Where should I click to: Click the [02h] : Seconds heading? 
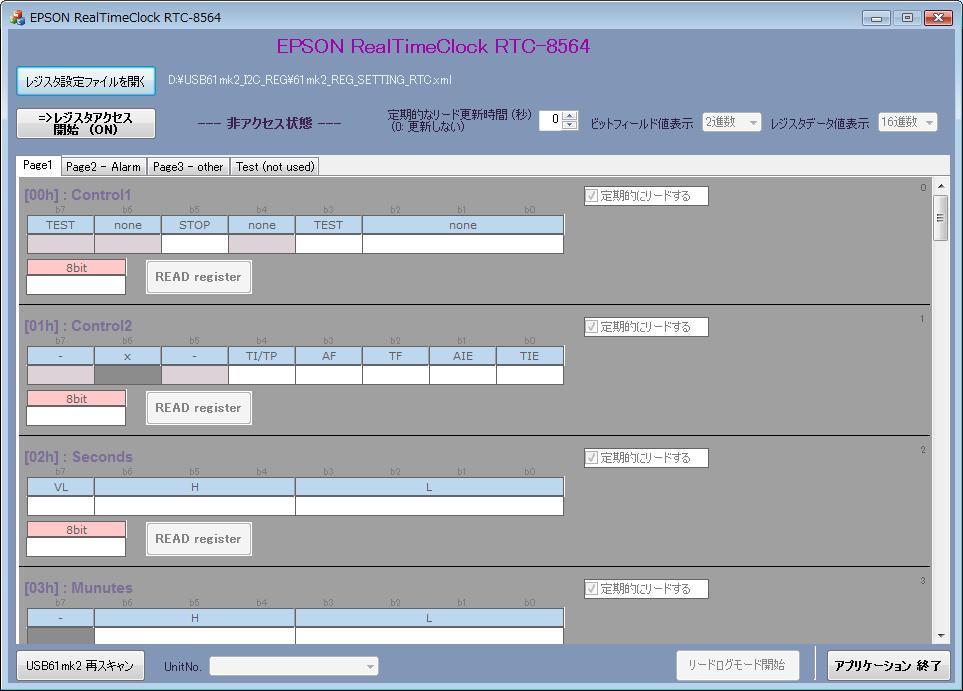(x=79, y=457)
